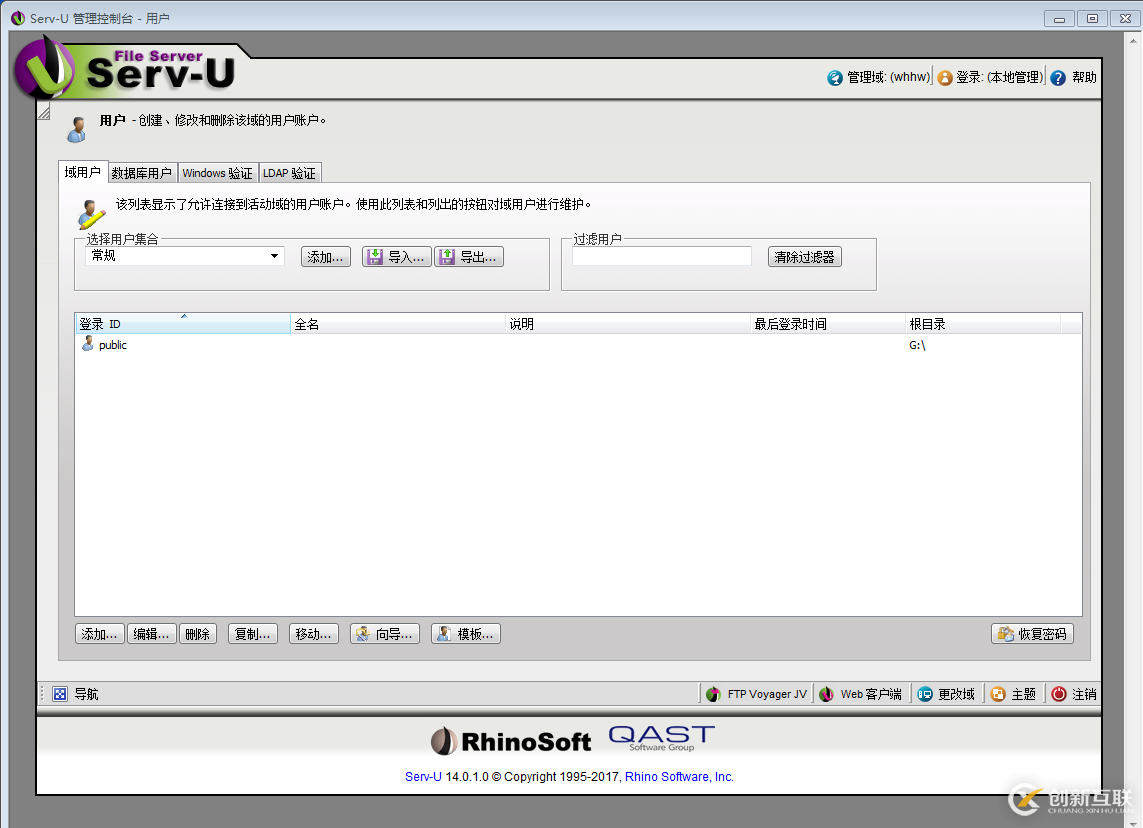This screenshot has width=1143, height=828.
Task: Collapse the panel using the left-edge arrow
Action: 43,110
